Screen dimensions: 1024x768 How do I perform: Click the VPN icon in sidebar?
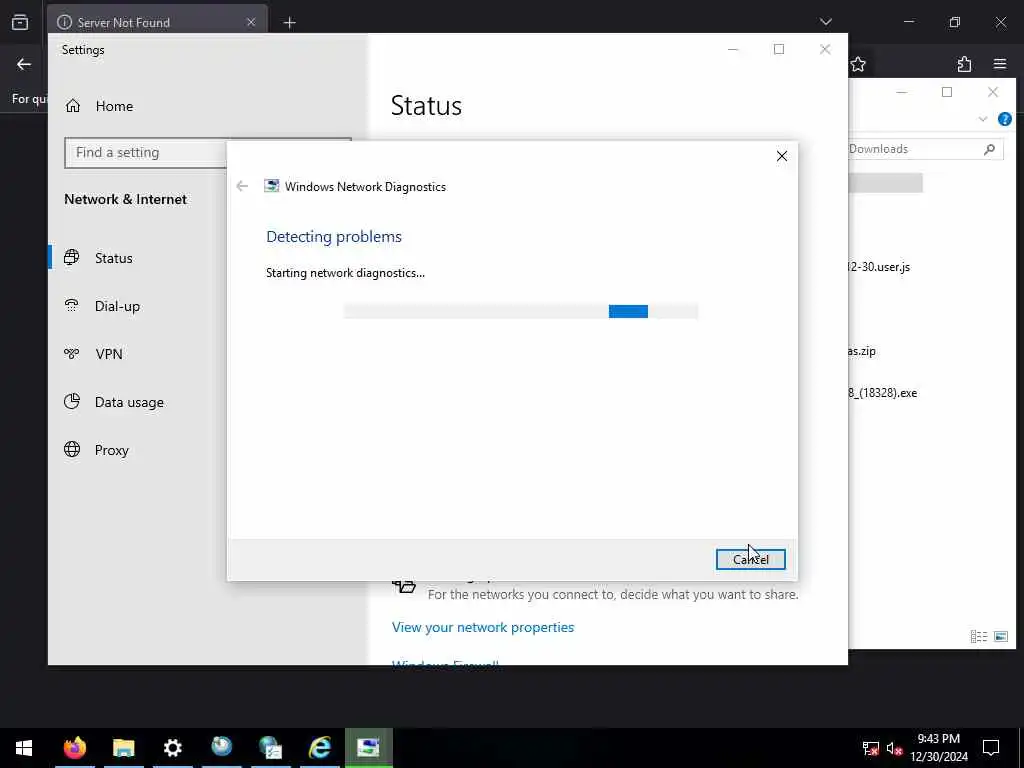coord(72,353)
